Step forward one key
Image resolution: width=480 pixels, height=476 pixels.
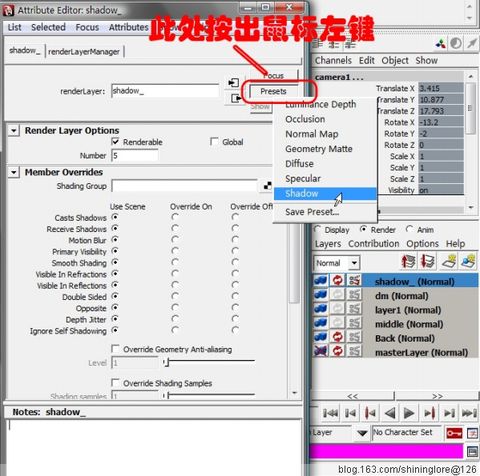[429, 413]
